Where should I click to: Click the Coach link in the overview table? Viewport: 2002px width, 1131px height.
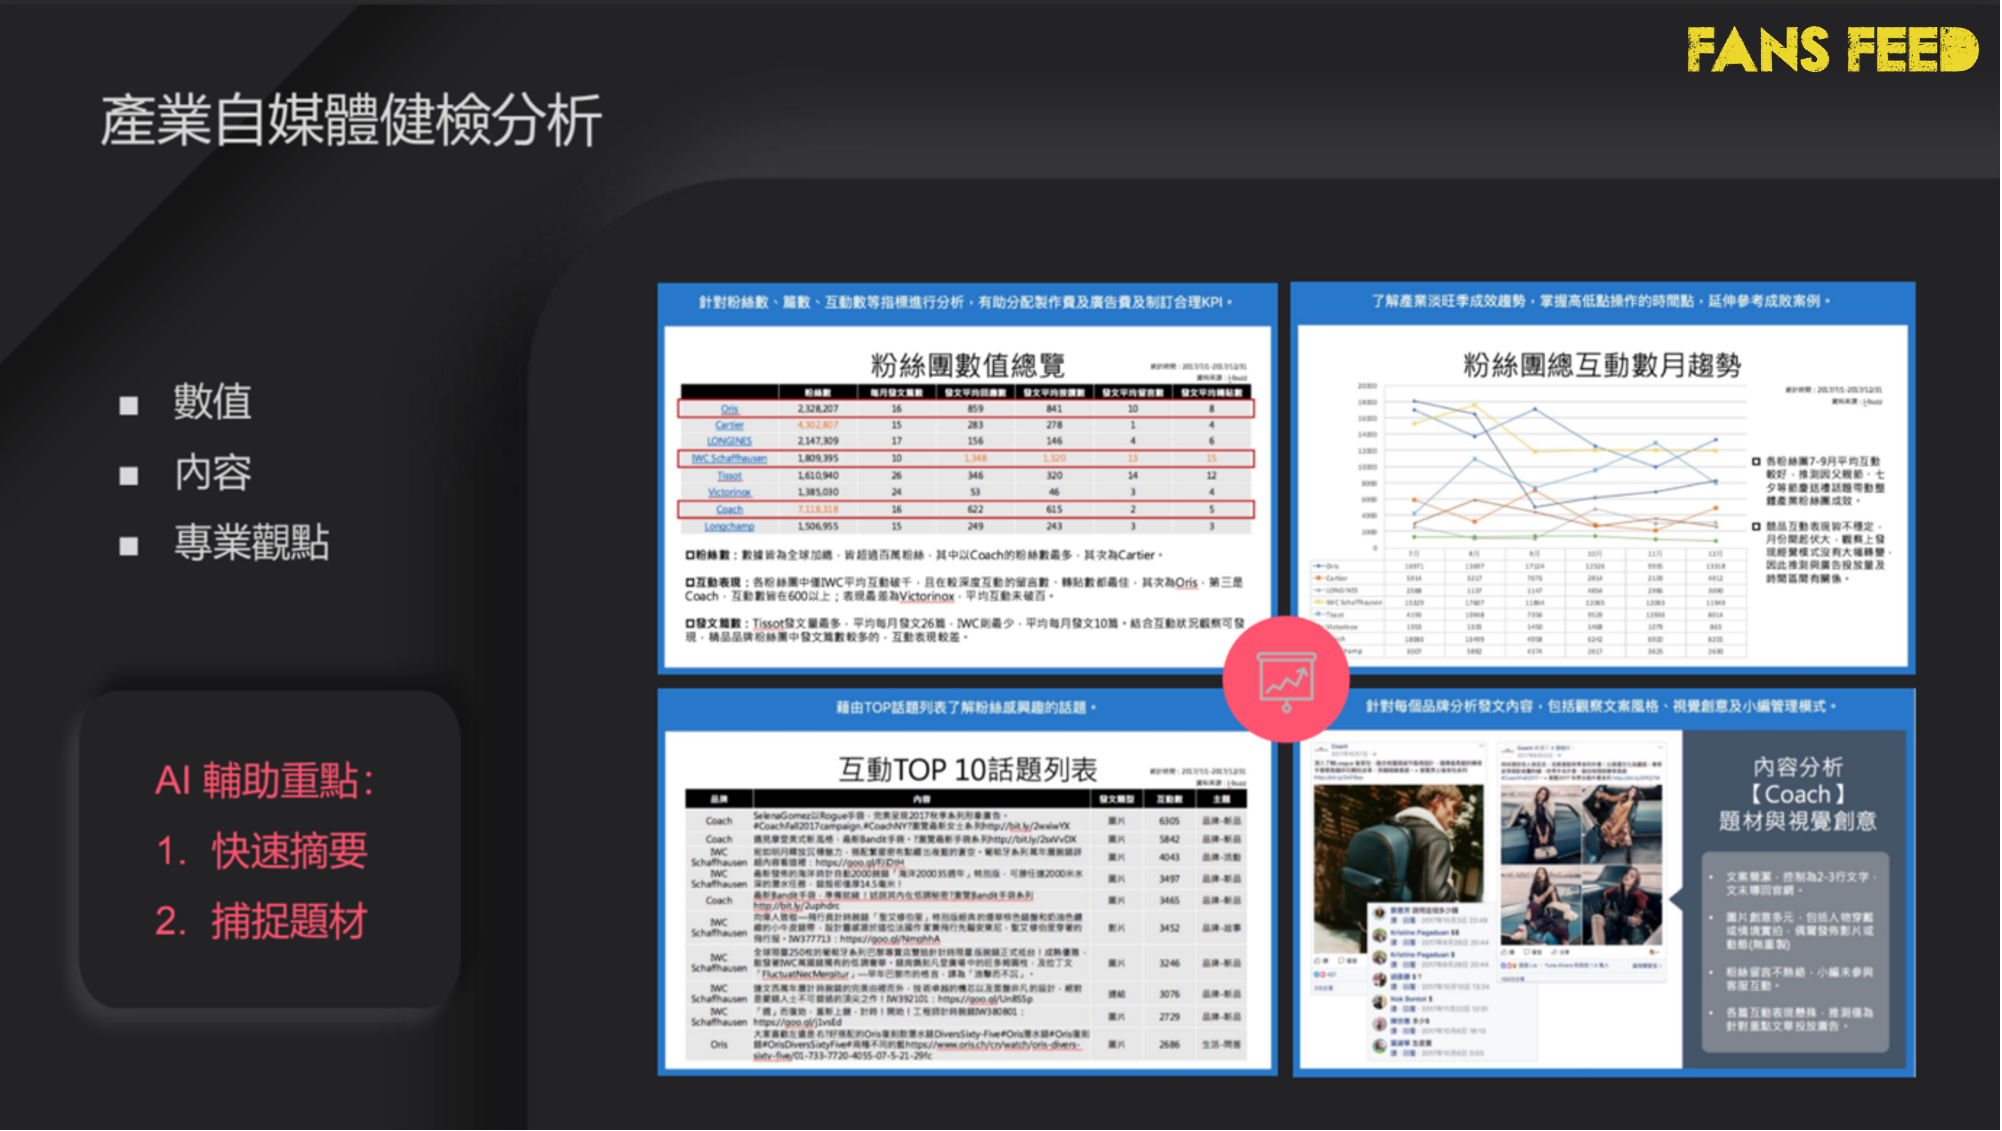pyautogui.click(x=729, y=510)
